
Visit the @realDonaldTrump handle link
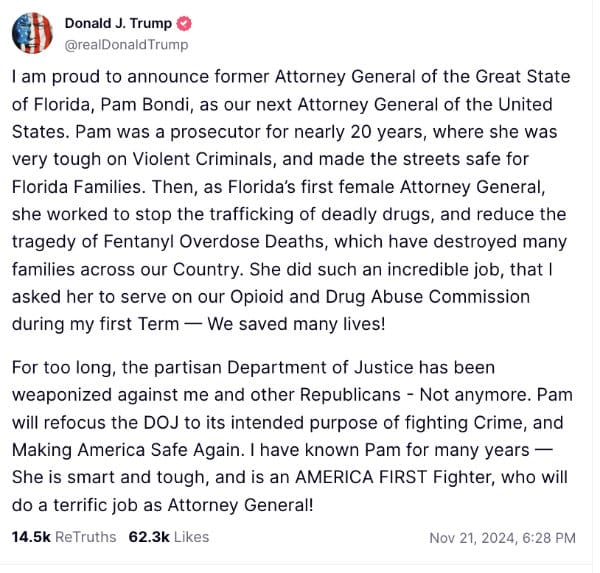126,45
